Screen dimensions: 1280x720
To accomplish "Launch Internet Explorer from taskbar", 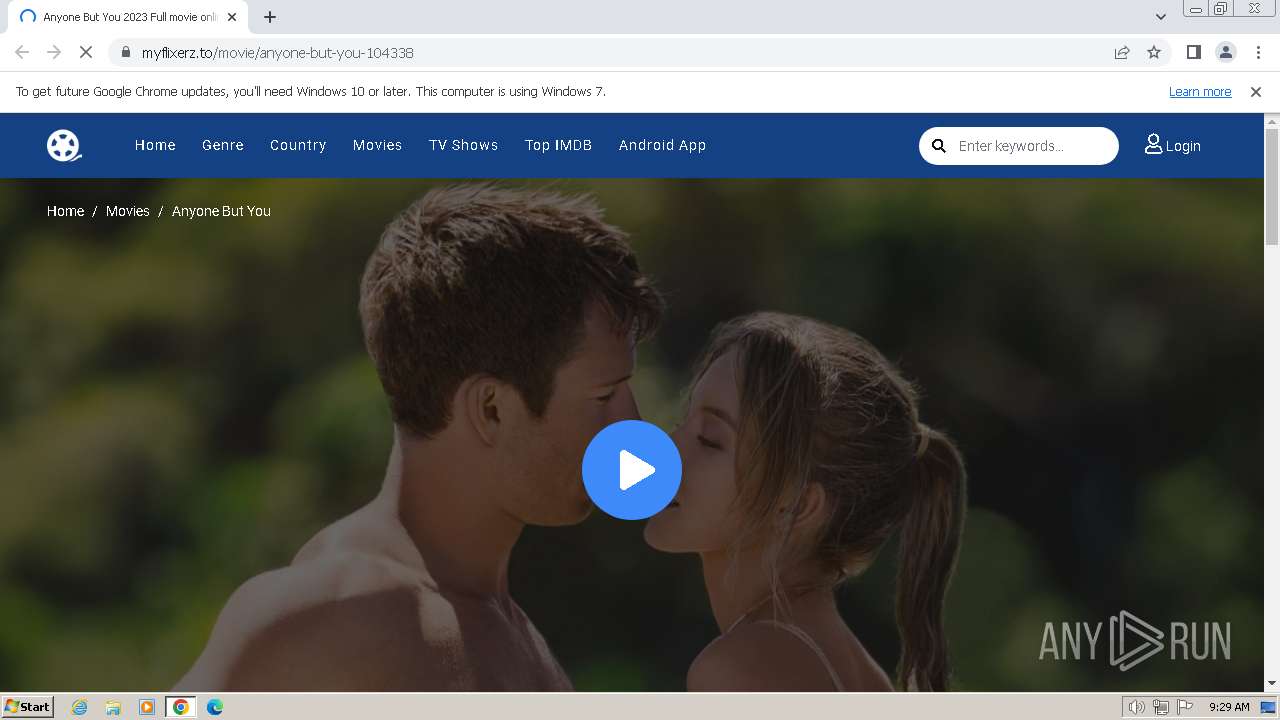I will (x=80, y=707).
